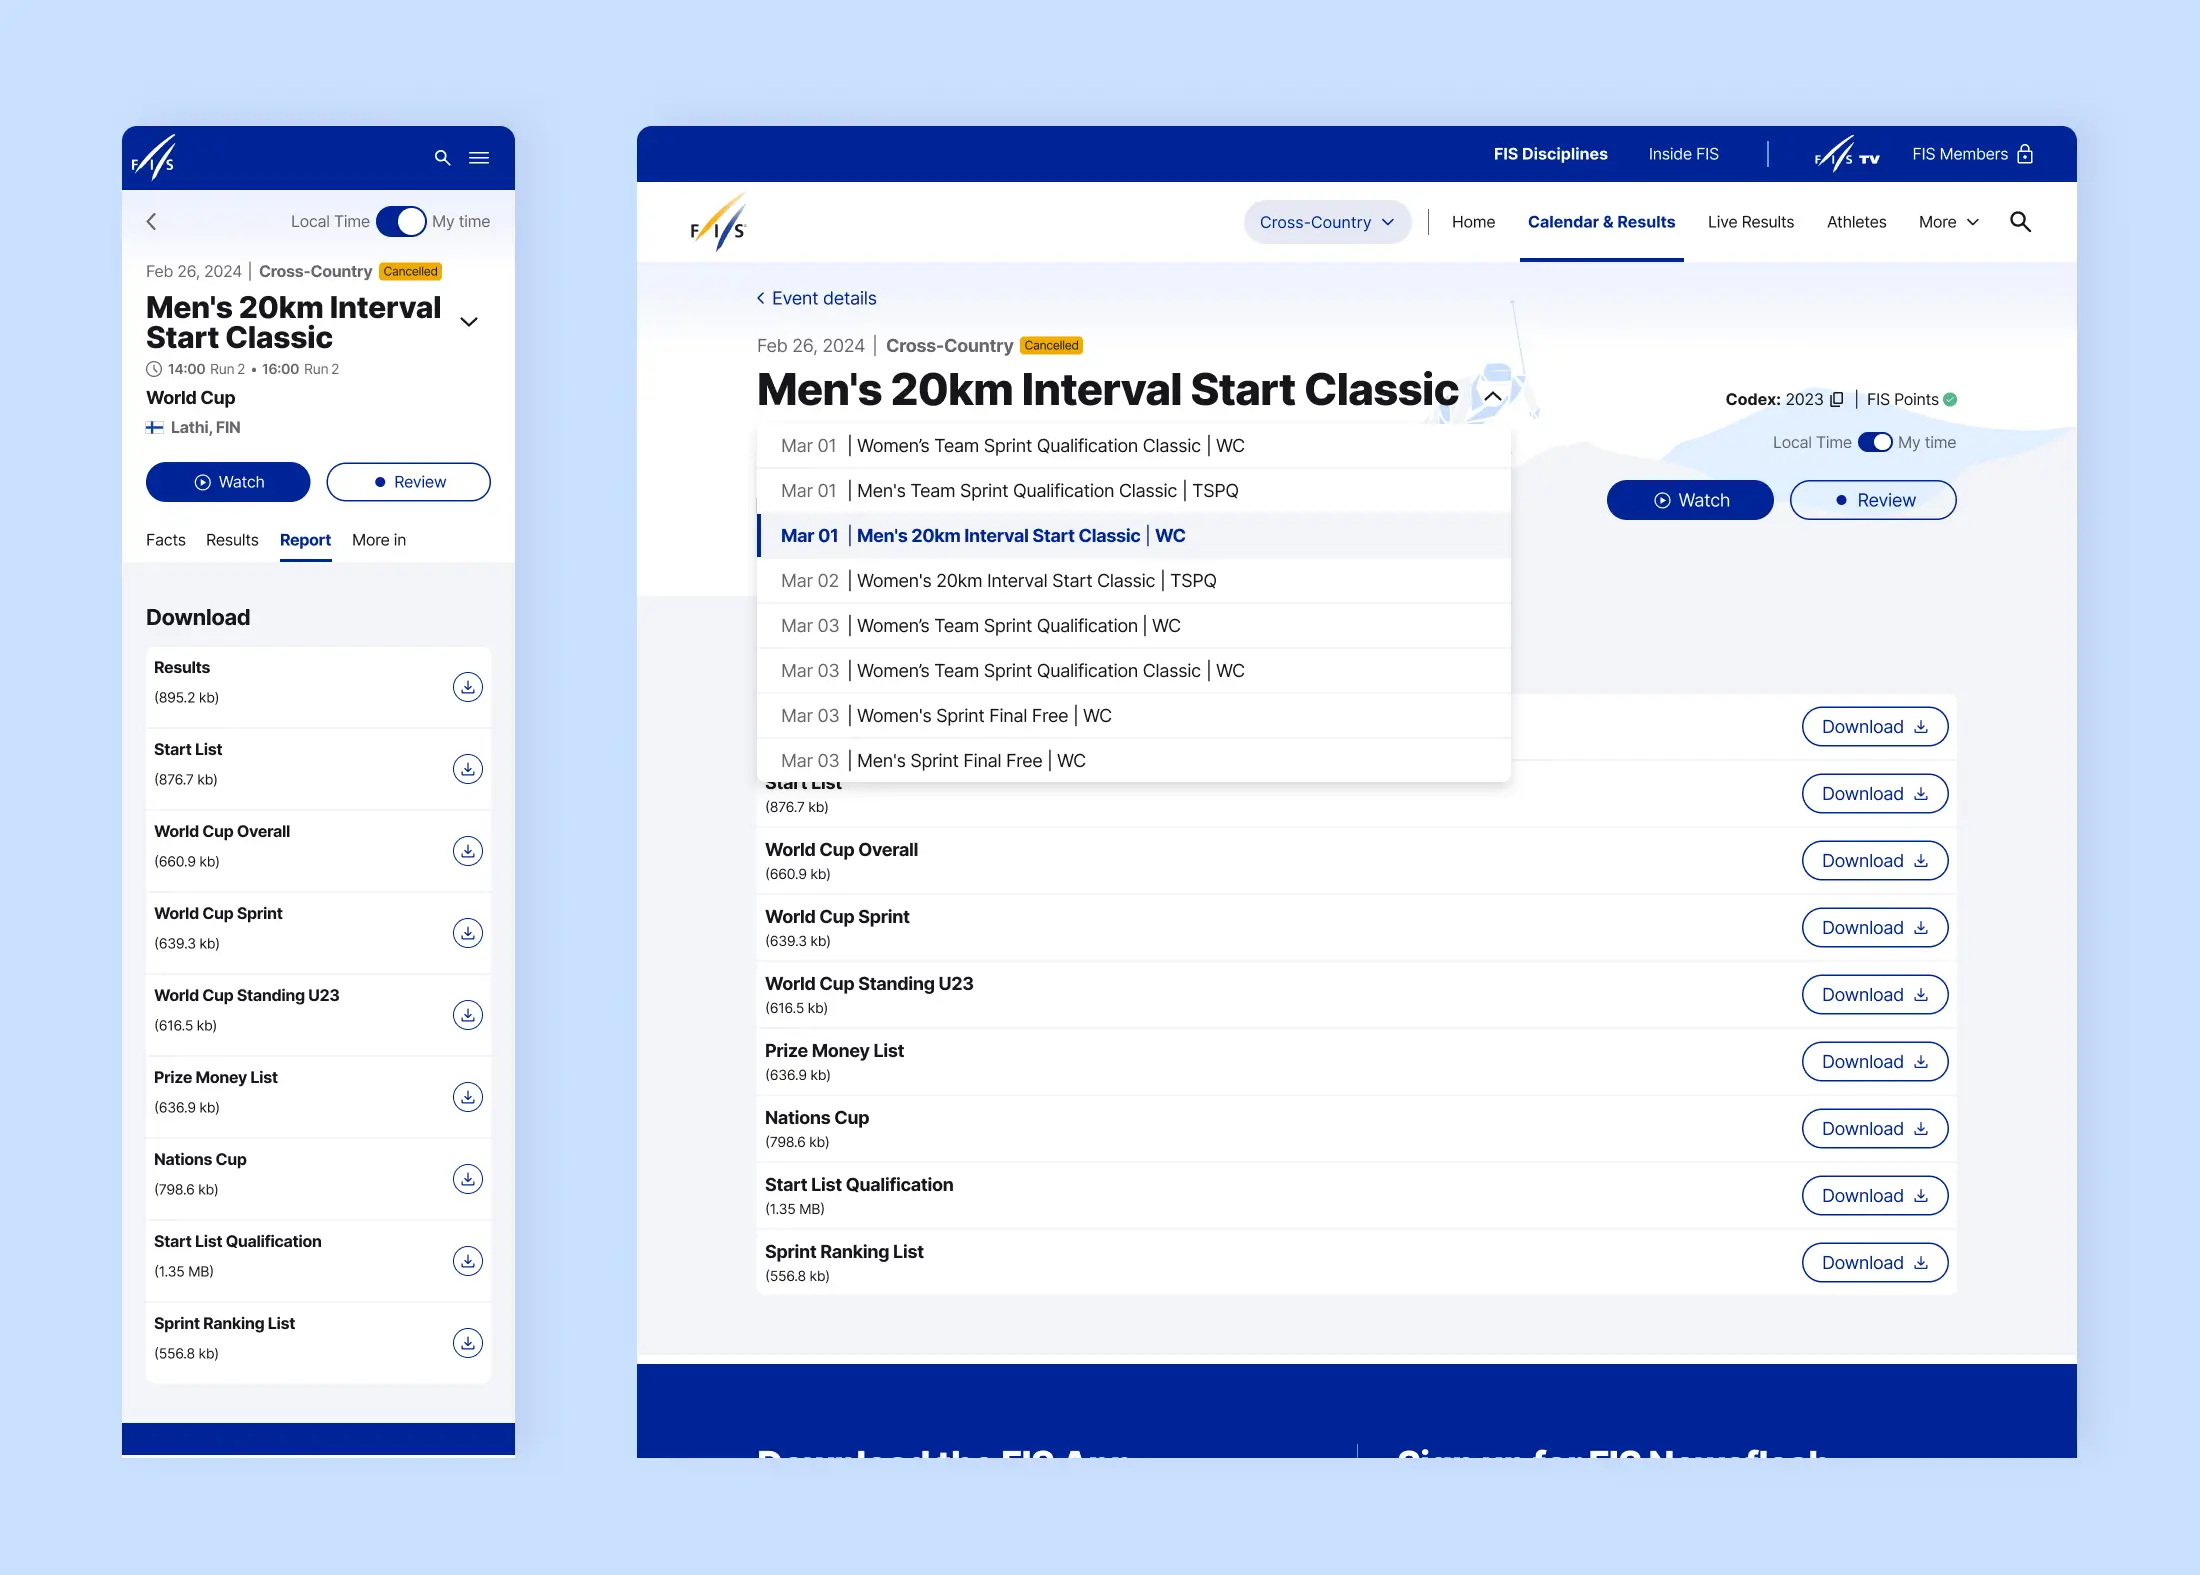Toggle desktop Local Time / My time switch
Viewport: 2200px width, 1575px height.
(x=1875, y=442)
